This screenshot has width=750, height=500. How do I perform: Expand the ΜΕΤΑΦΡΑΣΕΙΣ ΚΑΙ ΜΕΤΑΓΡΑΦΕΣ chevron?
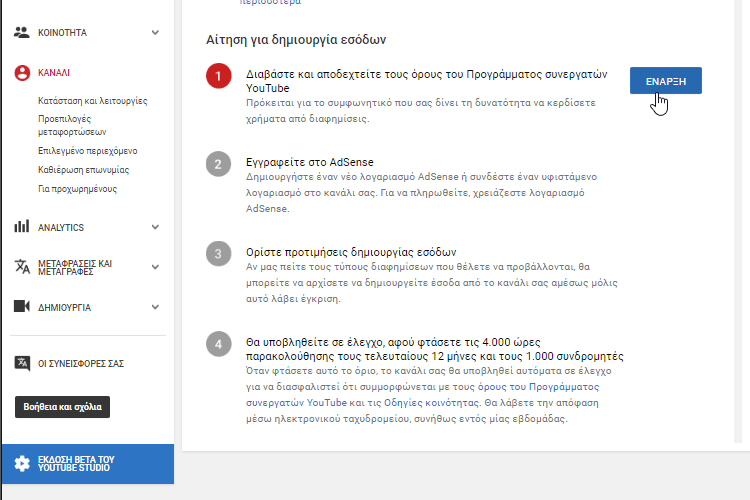click(x=155, y=267)
